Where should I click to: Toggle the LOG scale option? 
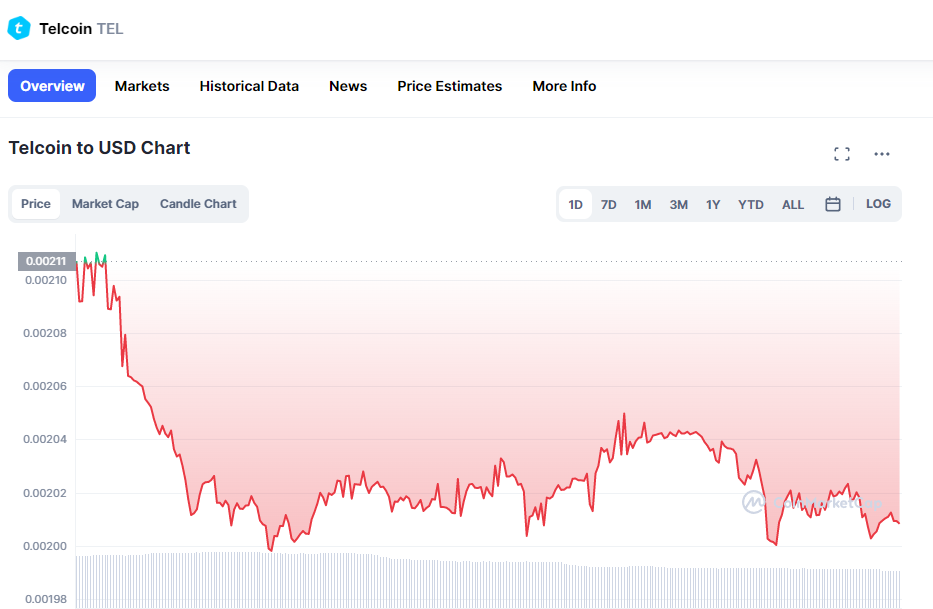click(x=878, y=204)
